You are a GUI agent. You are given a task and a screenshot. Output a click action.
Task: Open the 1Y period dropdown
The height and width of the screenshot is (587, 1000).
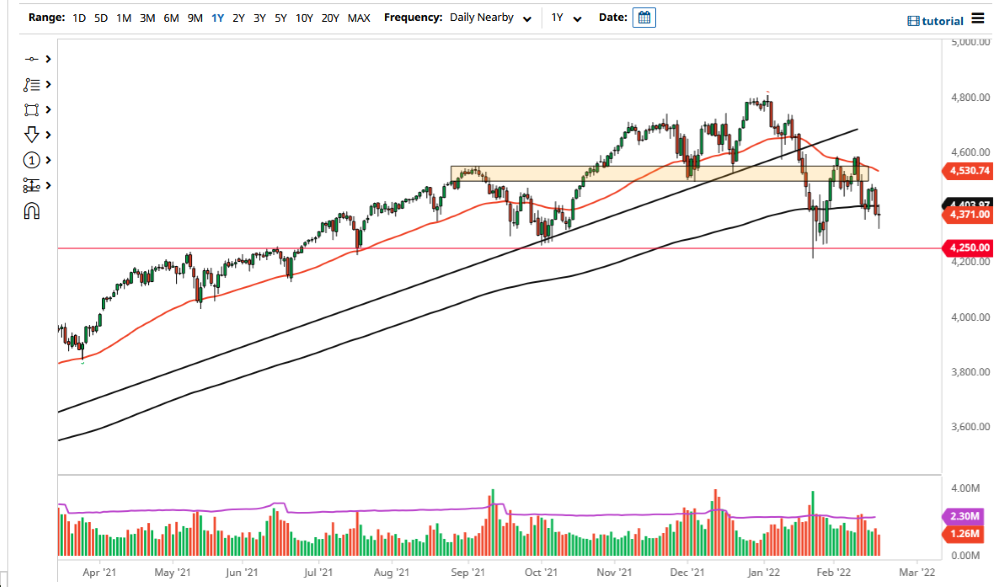pos(568,17)
